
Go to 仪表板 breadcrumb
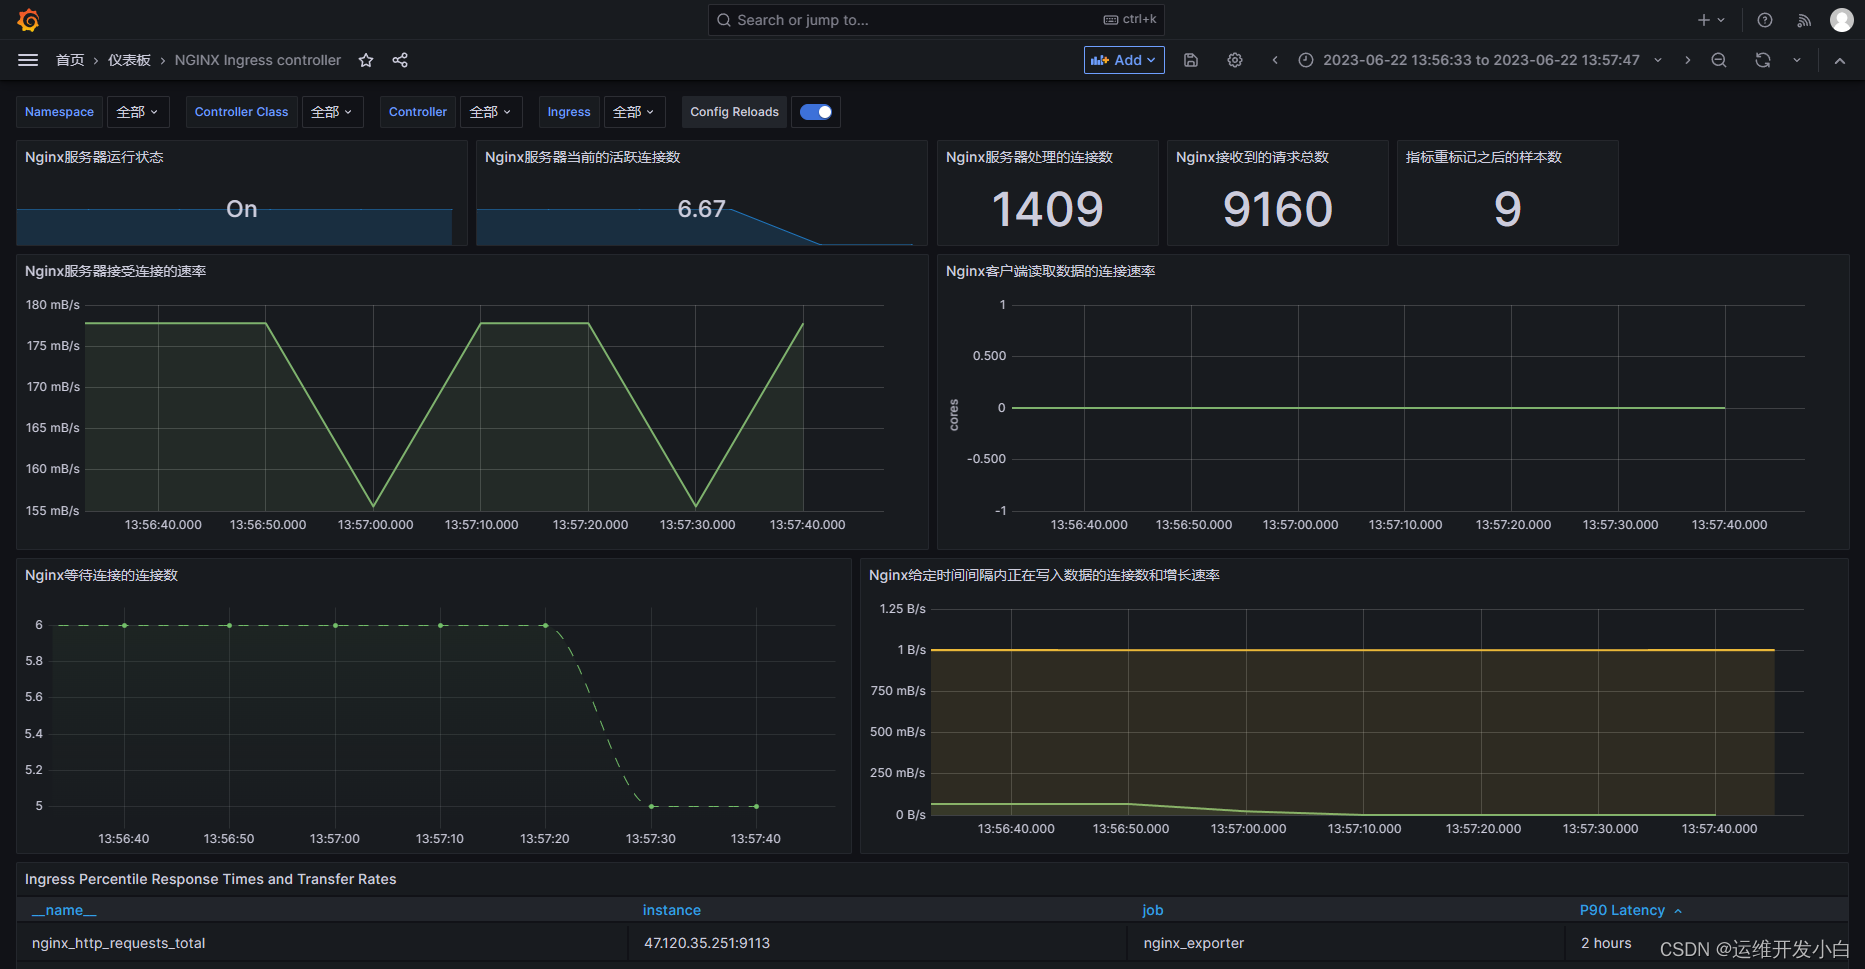click(x=129, y=60)
